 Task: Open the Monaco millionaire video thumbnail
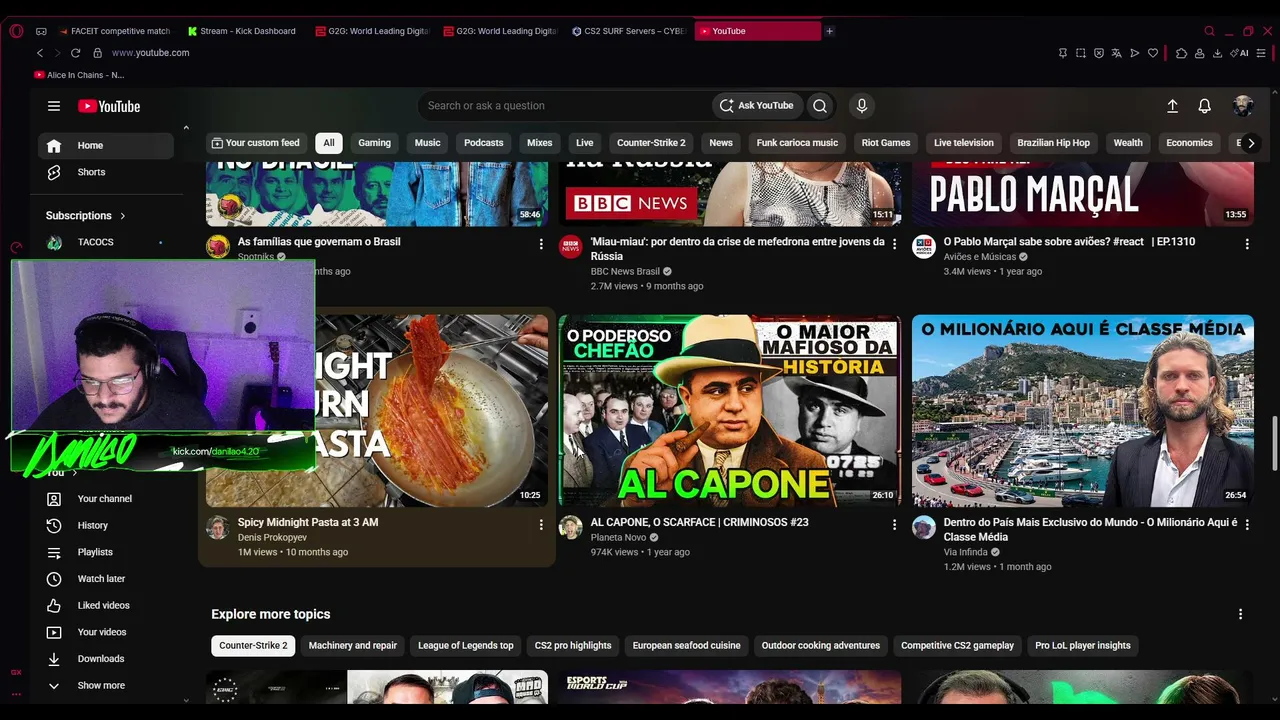coord(1083,411)
